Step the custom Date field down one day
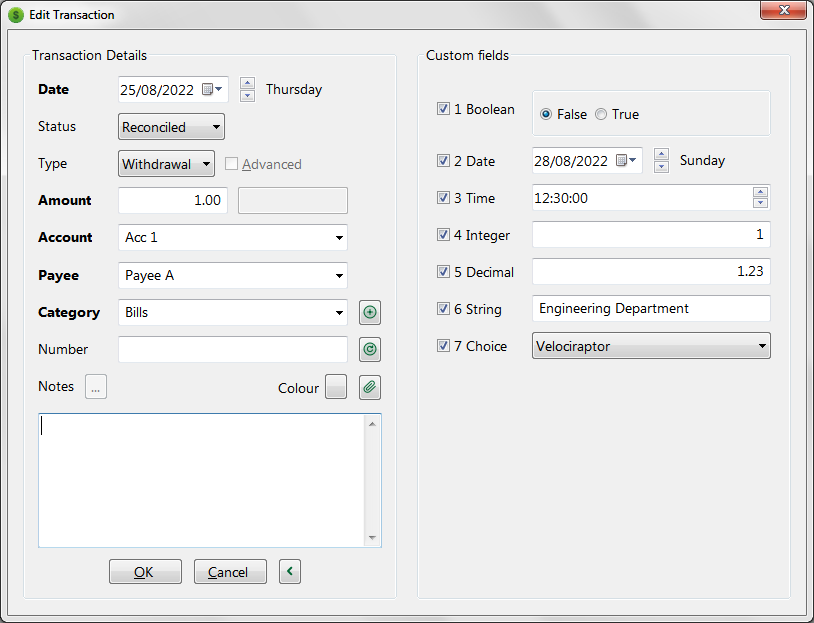The height and width of the screenshot is (623, 814). pos(660,165)
